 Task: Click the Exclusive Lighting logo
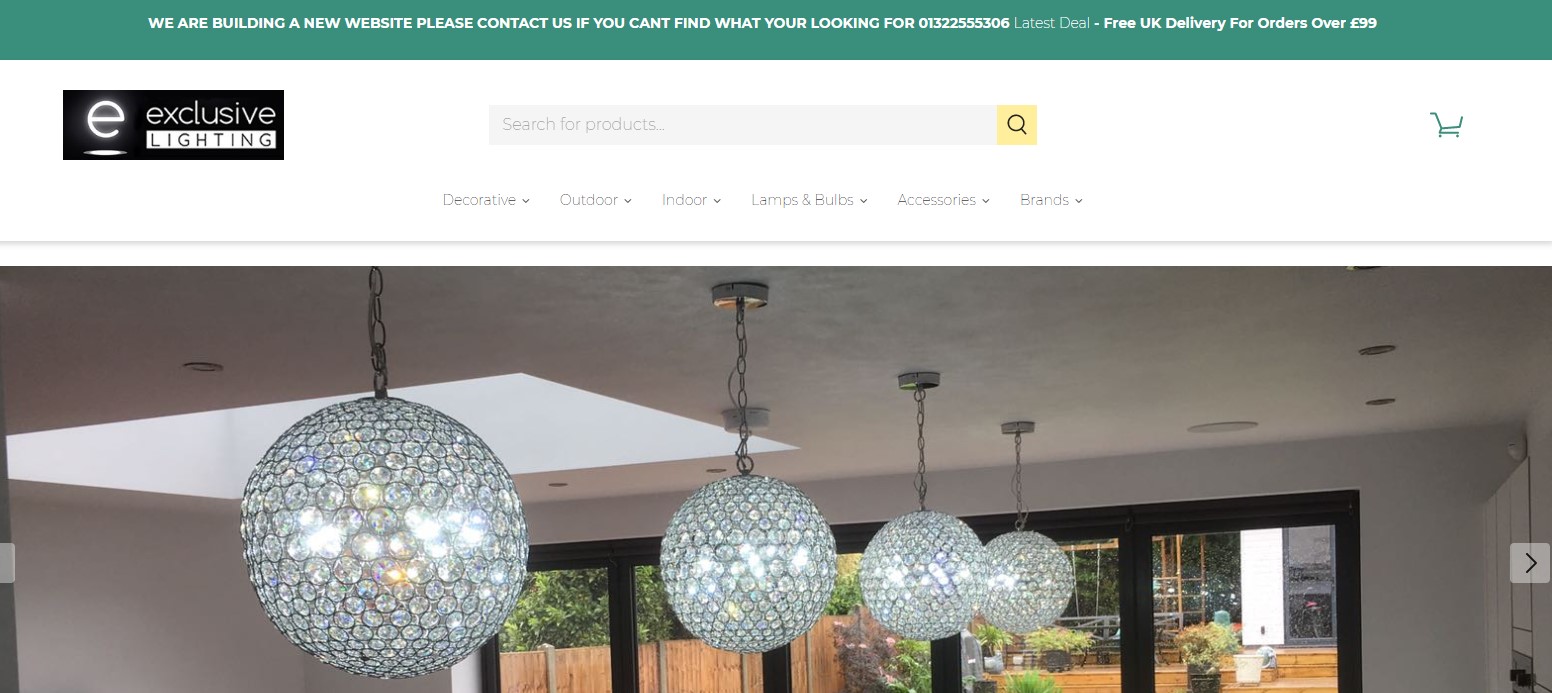click(x=173, y=125)
